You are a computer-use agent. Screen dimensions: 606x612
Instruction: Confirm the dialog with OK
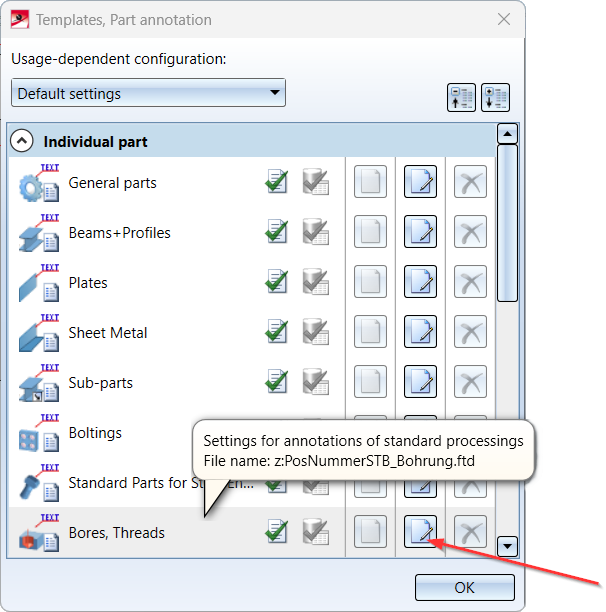pyautogui.click(x=464, y=587)
